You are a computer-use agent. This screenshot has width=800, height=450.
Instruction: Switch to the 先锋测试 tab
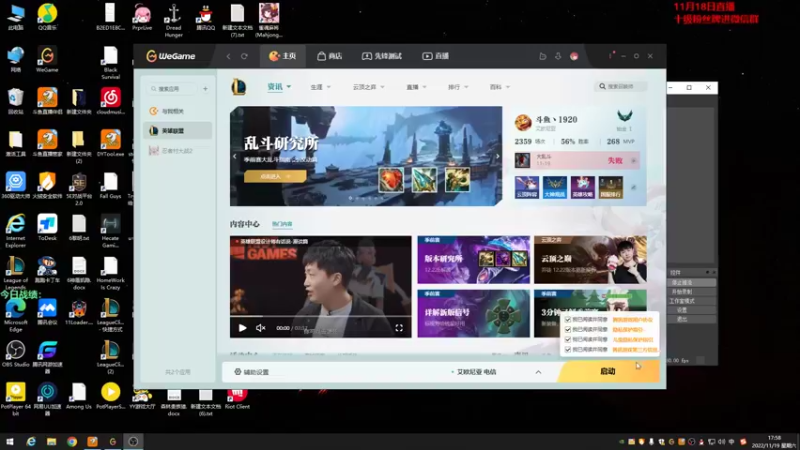382,56
